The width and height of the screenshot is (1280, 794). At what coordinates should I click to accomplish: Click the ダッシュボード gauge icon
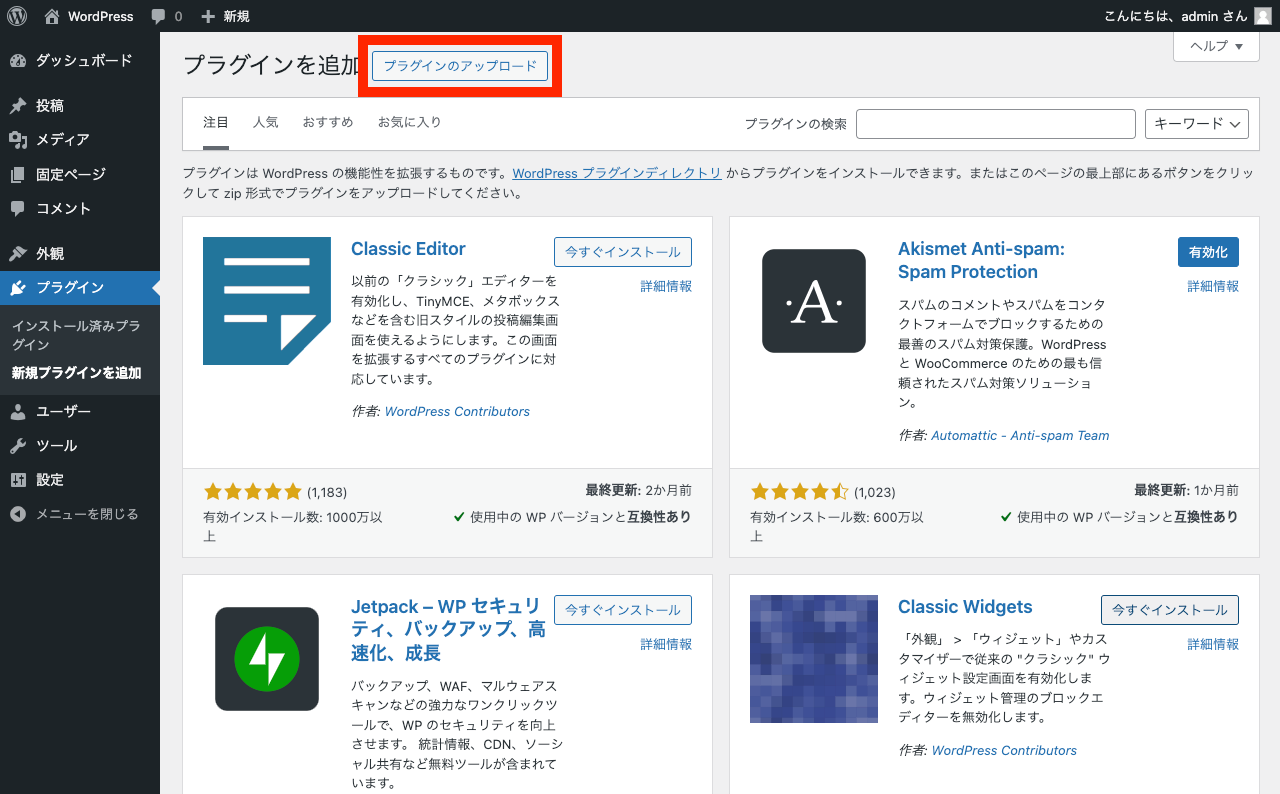[x=18, y=61]
